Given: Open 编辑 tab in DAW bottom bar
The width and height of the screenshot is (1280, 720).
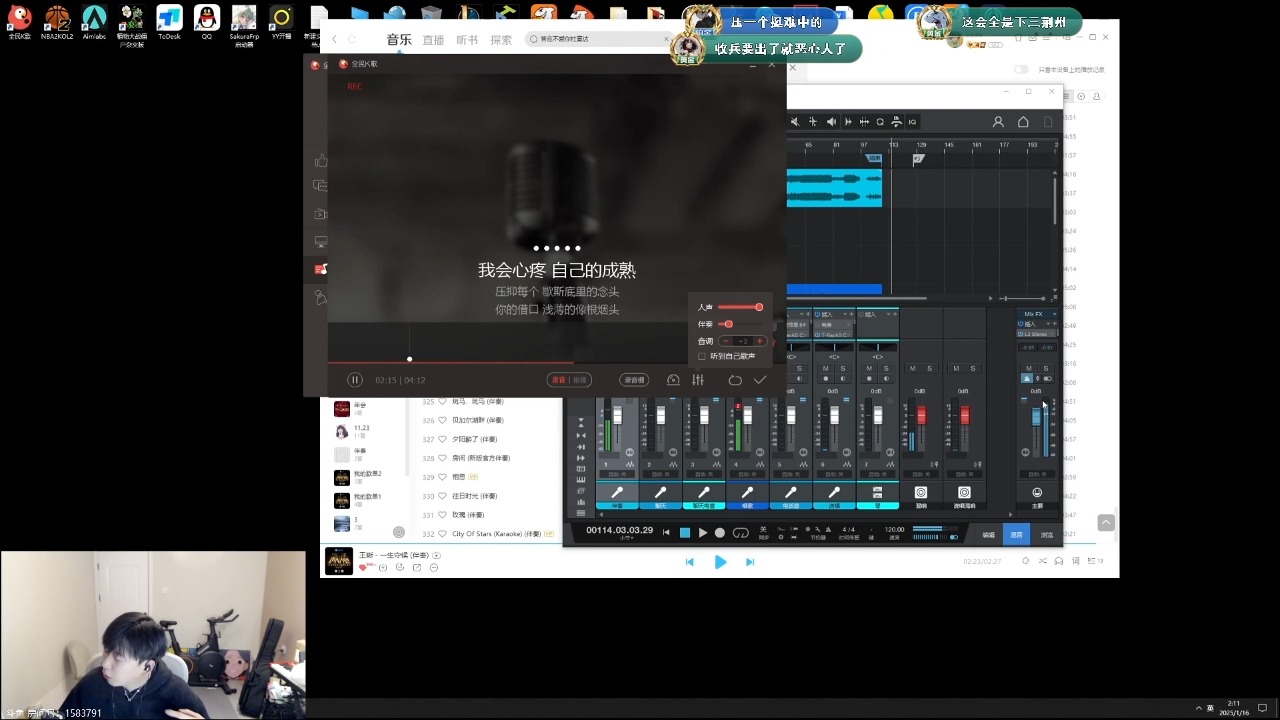Looking at the screenshot, I should (988, 534).
